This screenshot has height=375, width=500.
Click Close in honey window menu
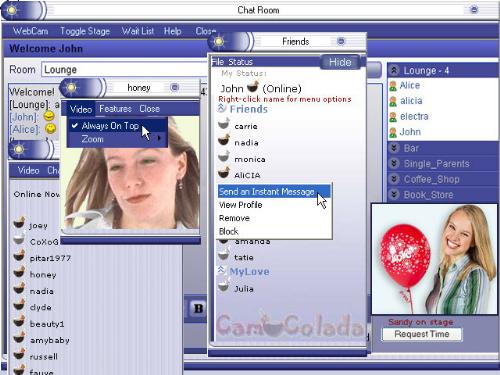[149, 109]
